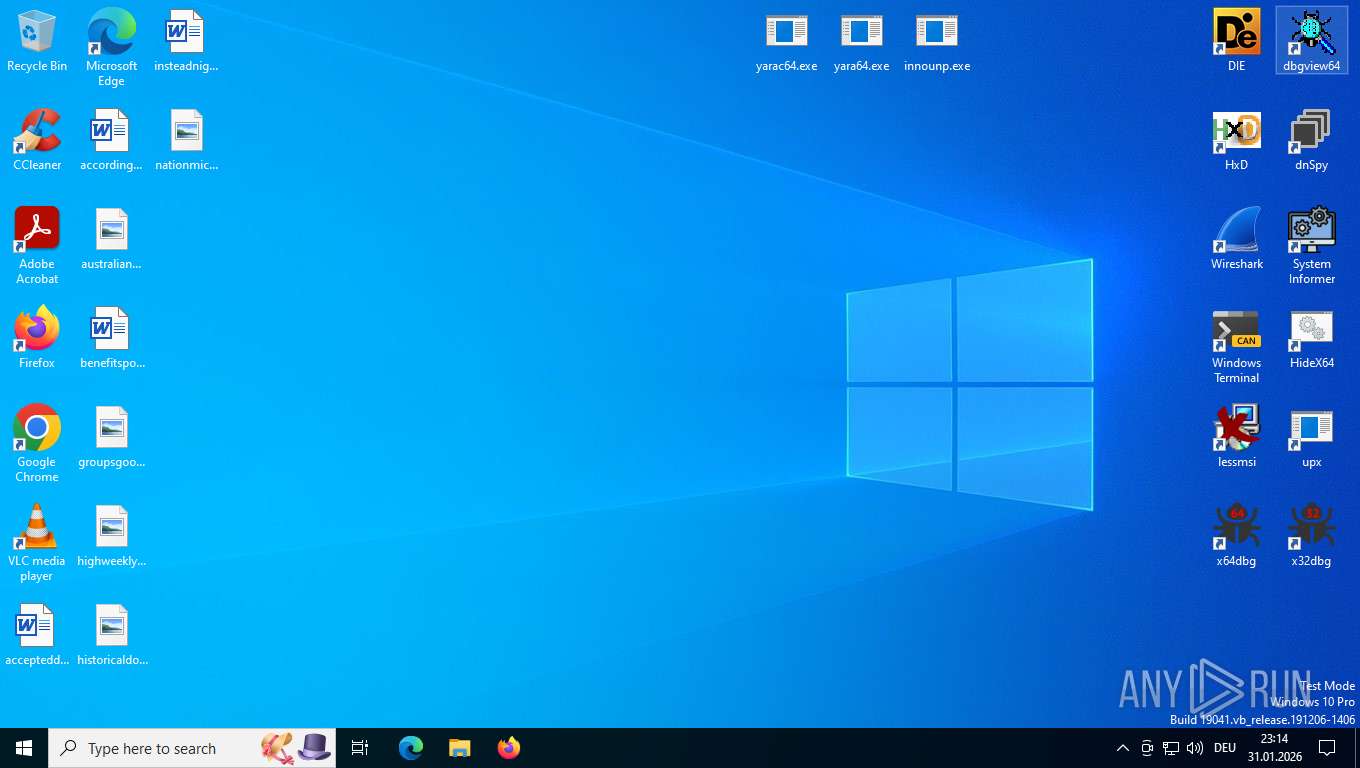Open CCleaner desktop shortcut

click(37, 140)
